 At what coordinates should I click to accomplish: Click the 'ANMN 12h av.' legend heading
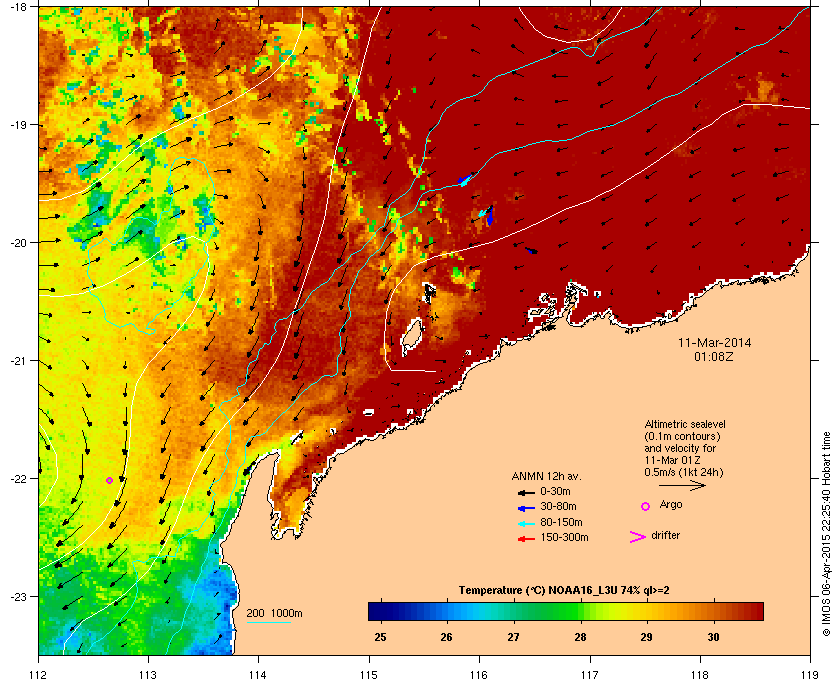tap(546, 476)
